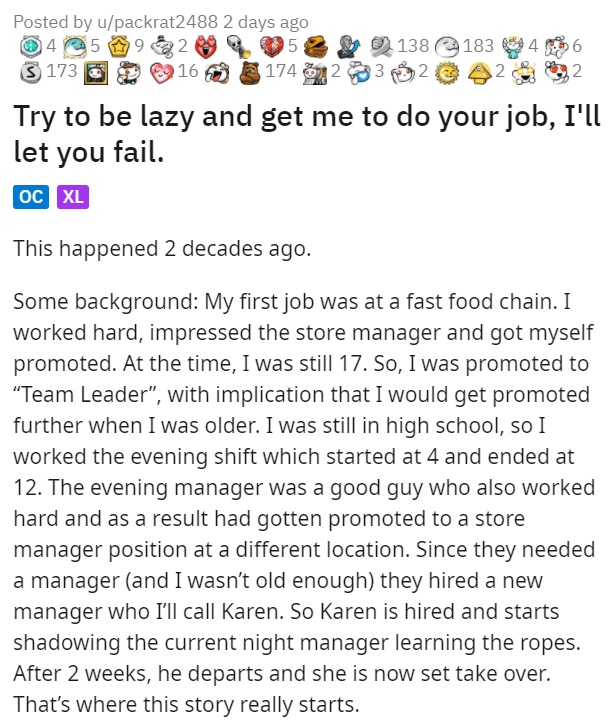Image resolution: width=610 pixels, height=725 pixels.
Task: Click the smiling face award with count 183
Action: 448,46
